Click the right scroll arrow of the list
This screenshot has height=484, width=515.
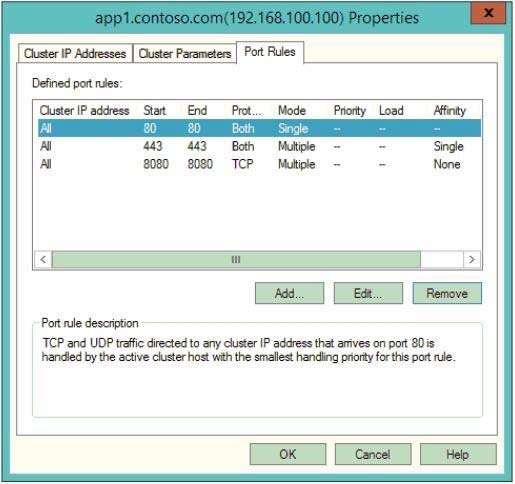(472, 259)
